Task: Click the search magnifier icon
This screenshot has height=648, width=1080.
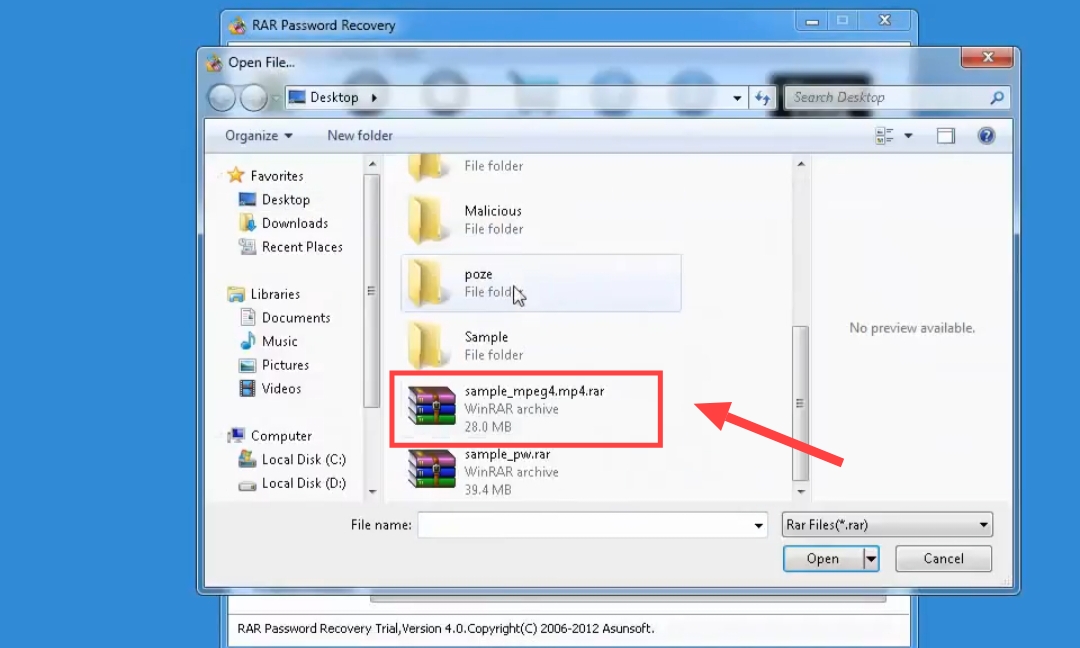Action: 996,98
